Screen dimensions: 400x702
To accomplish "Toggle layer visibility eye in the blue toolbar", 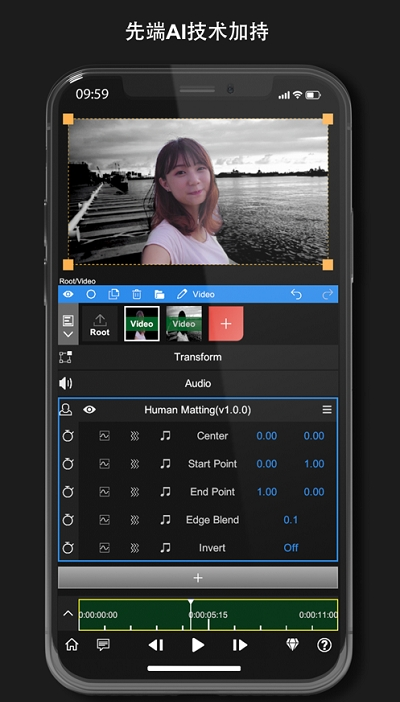I will pyautogui.click(x=68, y=294).
